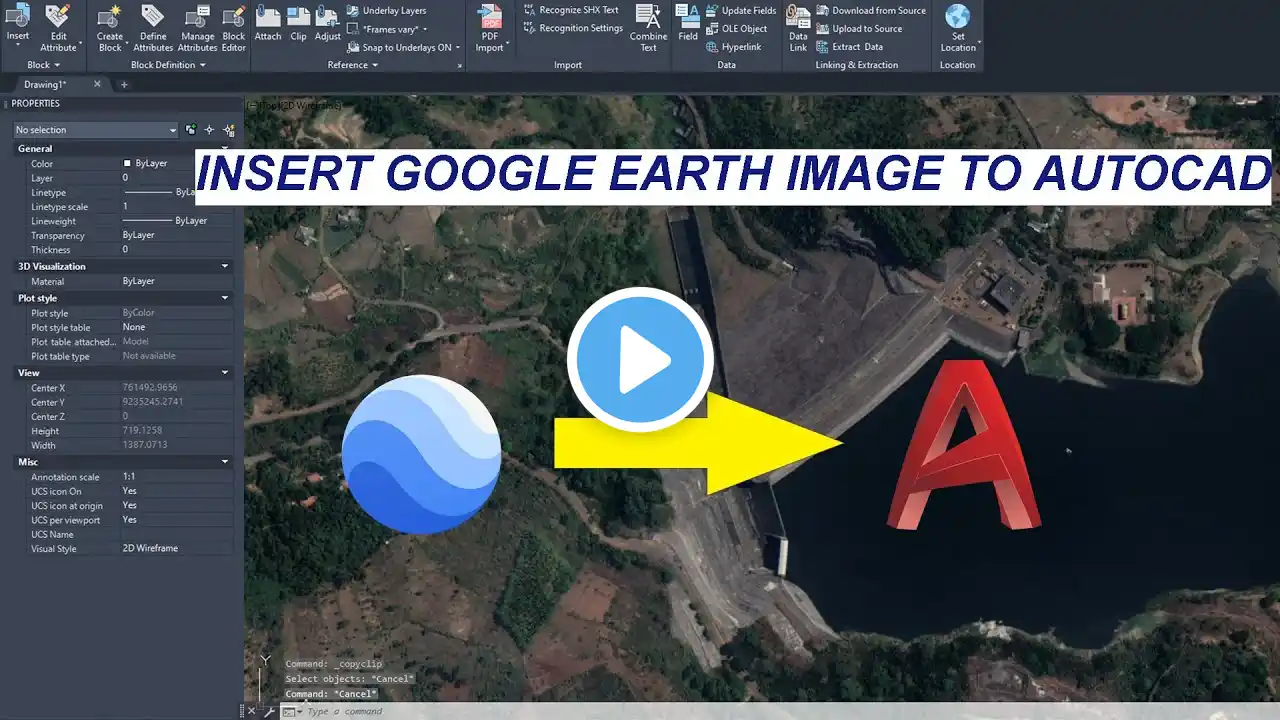
Task: Switch to the Drawing1* tab
Action: click(45, 85)
